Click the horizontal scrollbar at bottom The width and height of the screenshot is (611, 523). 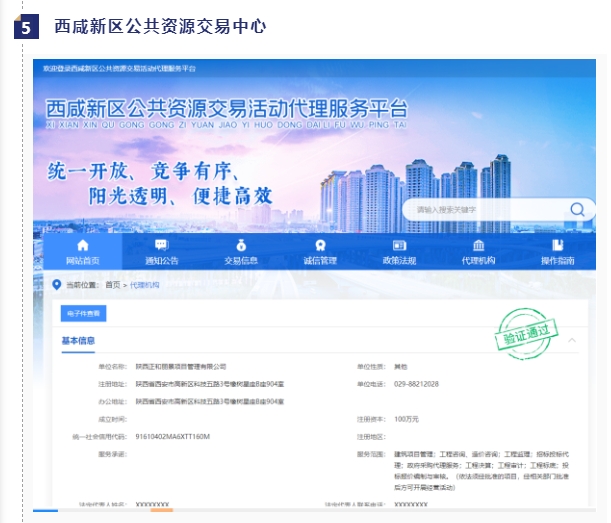click(314, 510)
